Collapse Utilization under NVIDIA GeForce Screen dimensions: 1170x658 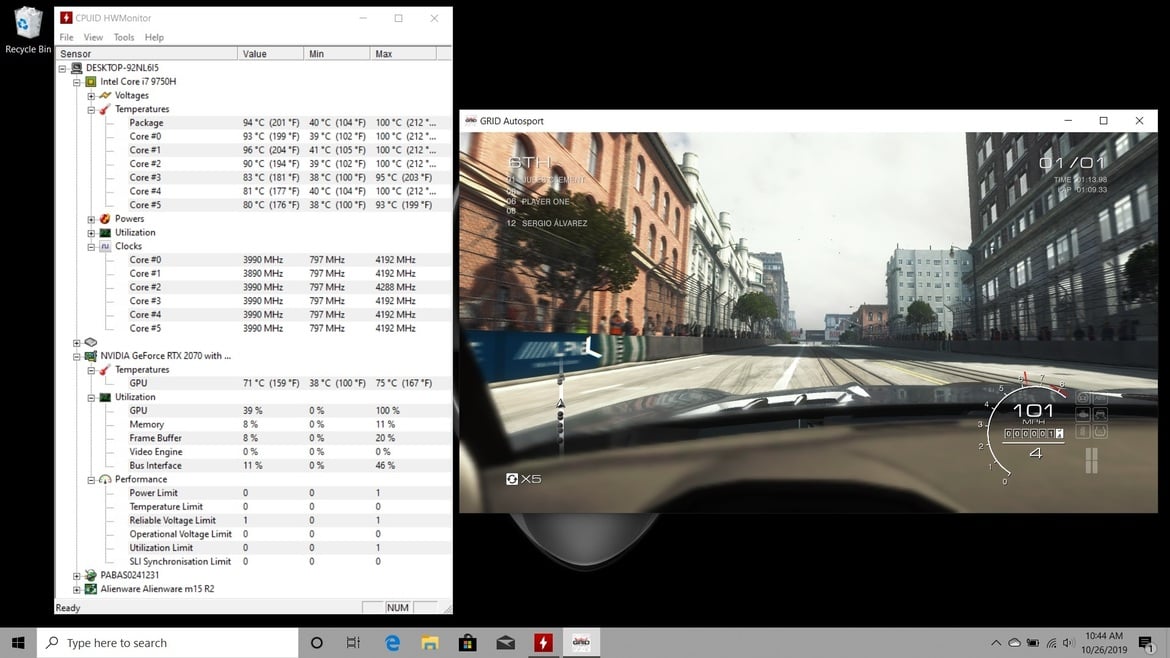tap(91, 398)
